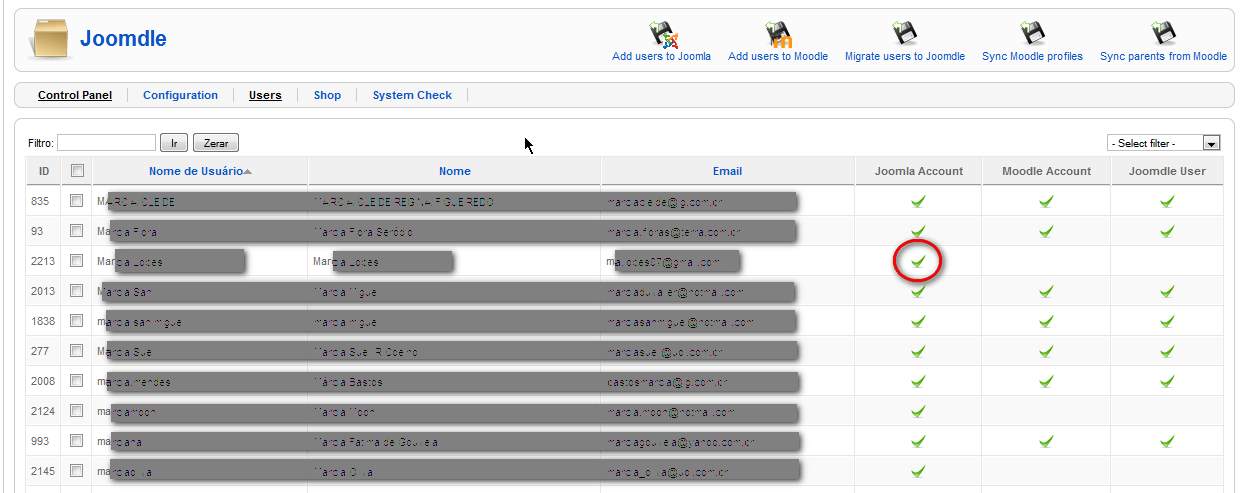
Task: Click the Add users to Moodle icon
Action: 778,35
